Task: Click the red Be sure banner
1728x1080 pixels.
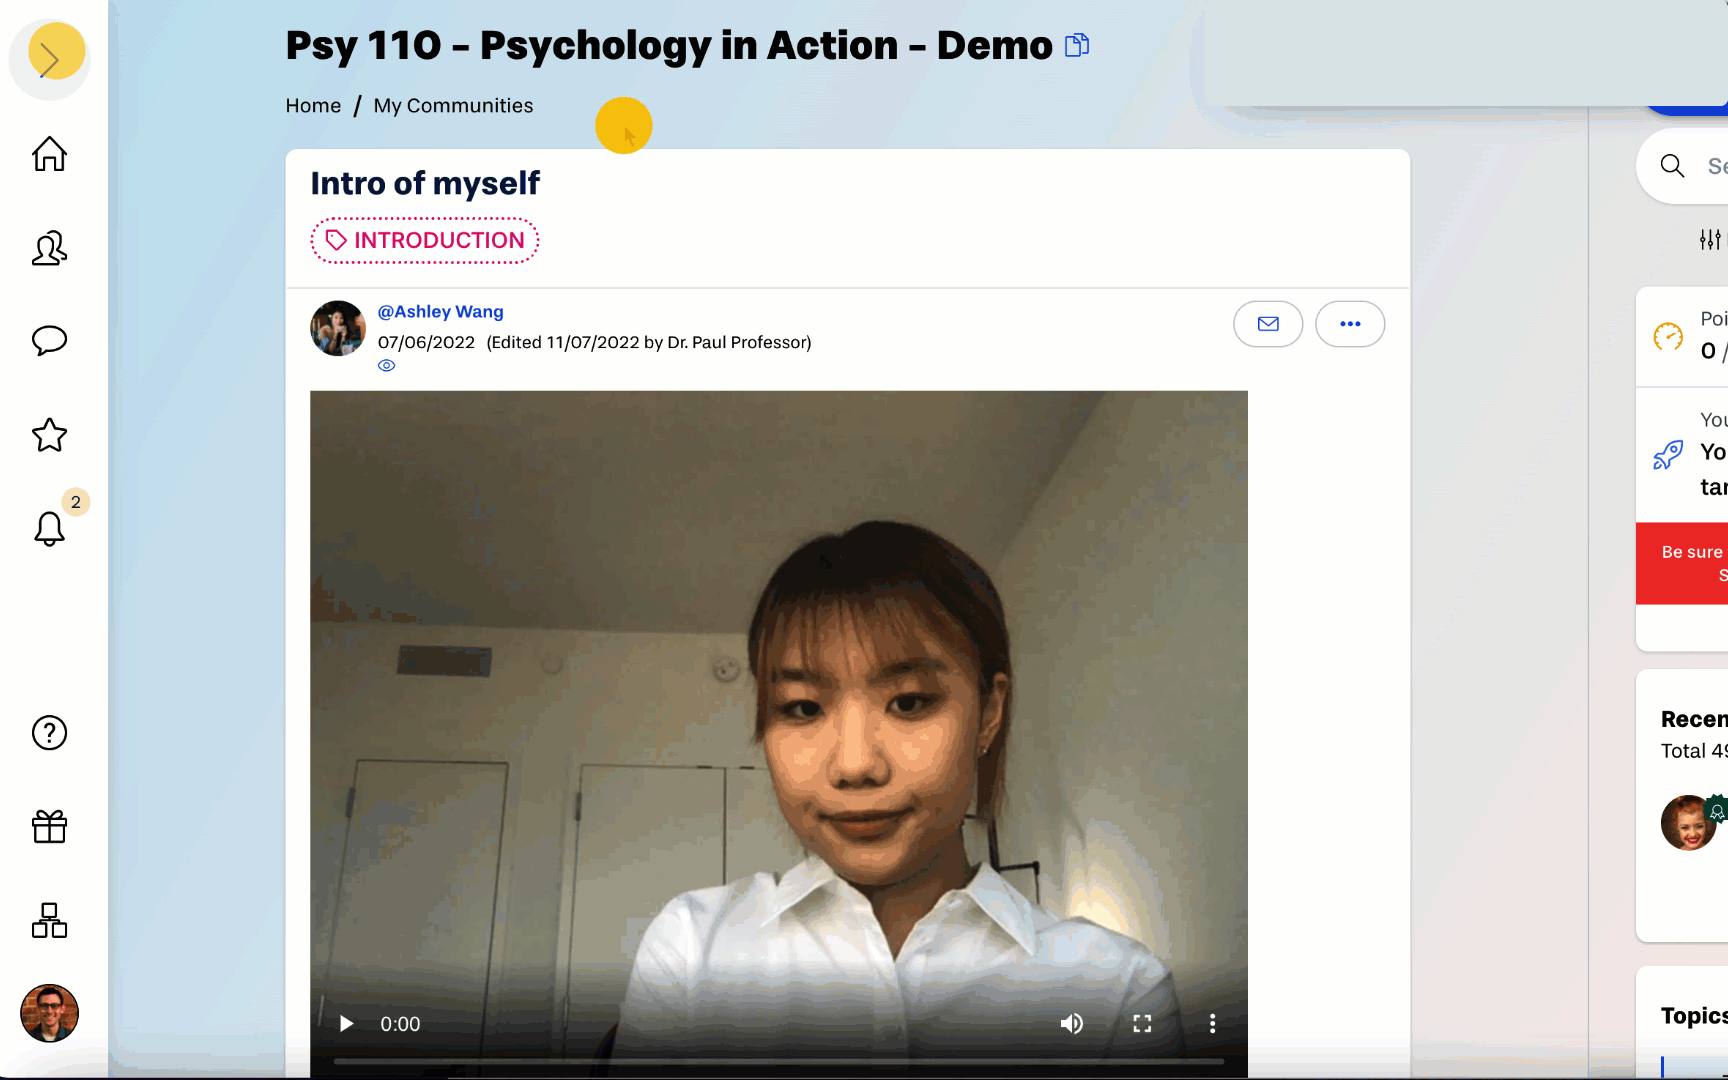Action: pos(1682,563)
